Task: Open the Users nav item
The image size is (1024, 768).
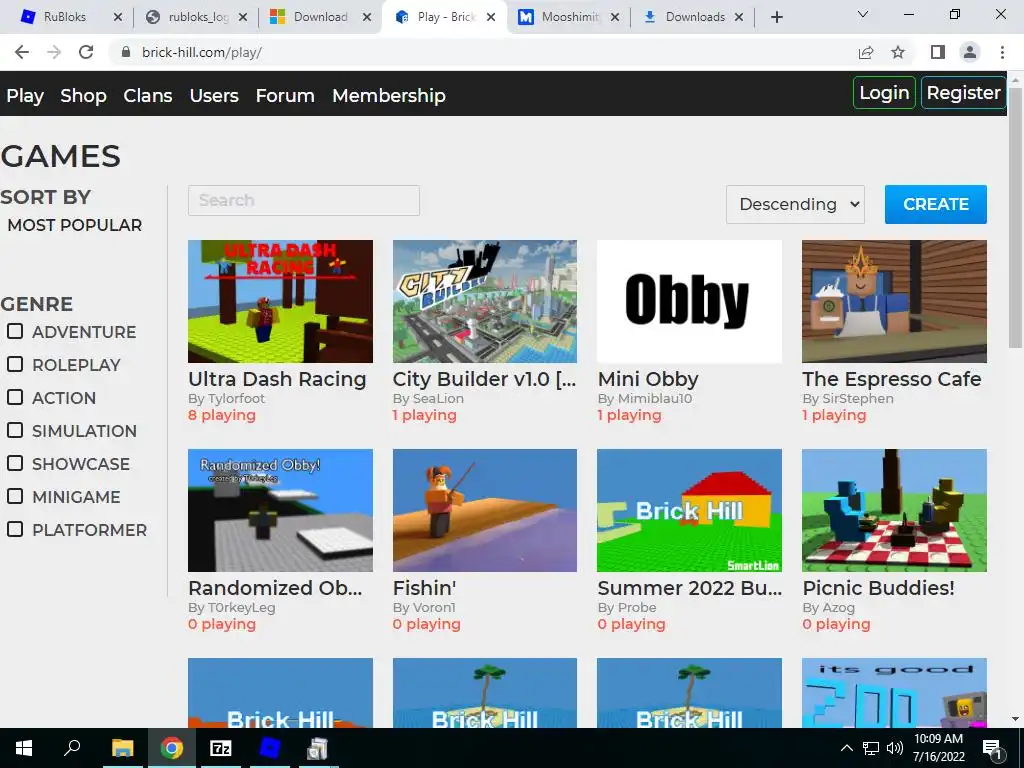Action: pos(214,95)
